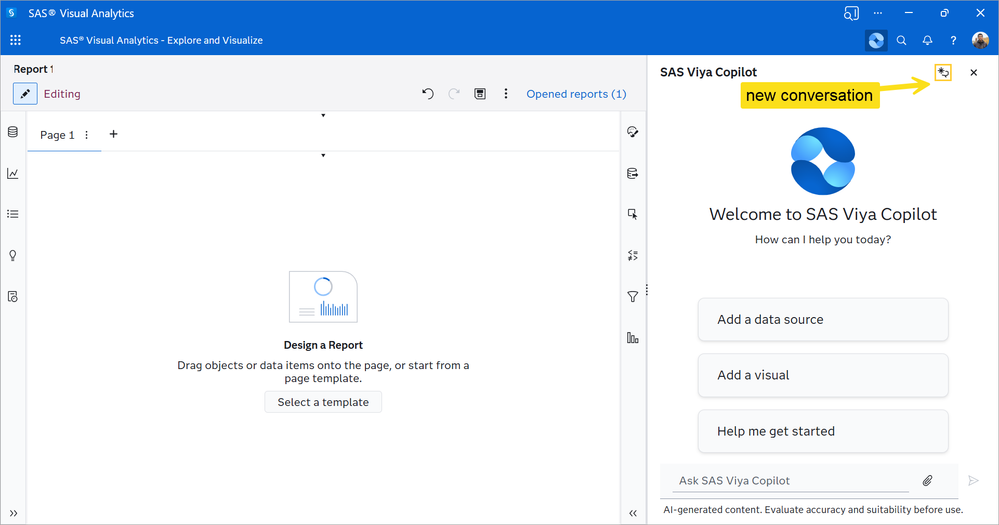Image resolution: width=999 pixels, height=525 pixels.
Task: Attach a file with paperclip icon
Action: click(x=928, y=480)
